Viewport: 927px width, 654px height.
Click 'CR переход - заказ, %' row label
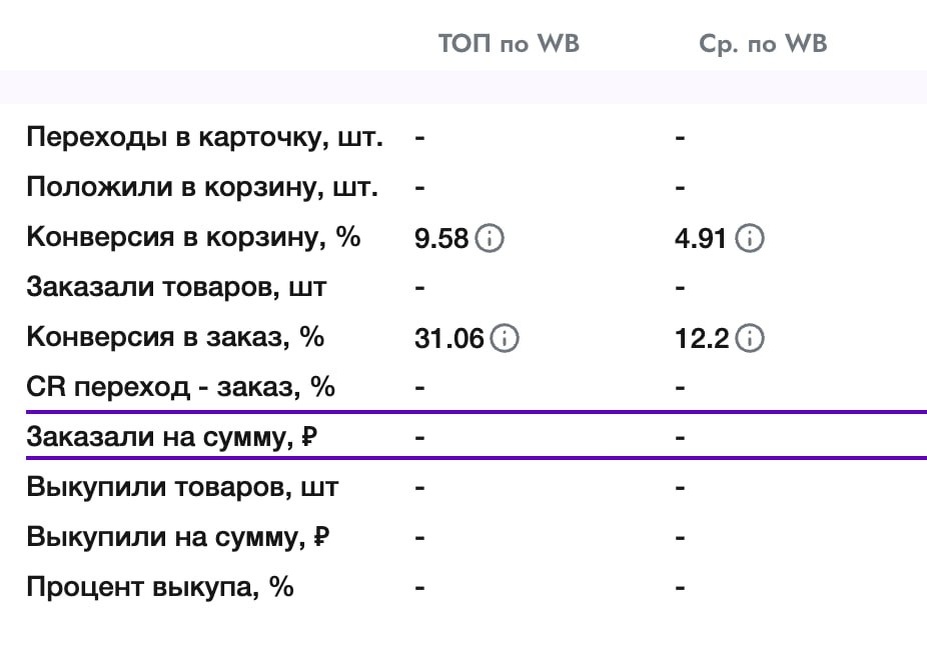click(x=180, y=388)
